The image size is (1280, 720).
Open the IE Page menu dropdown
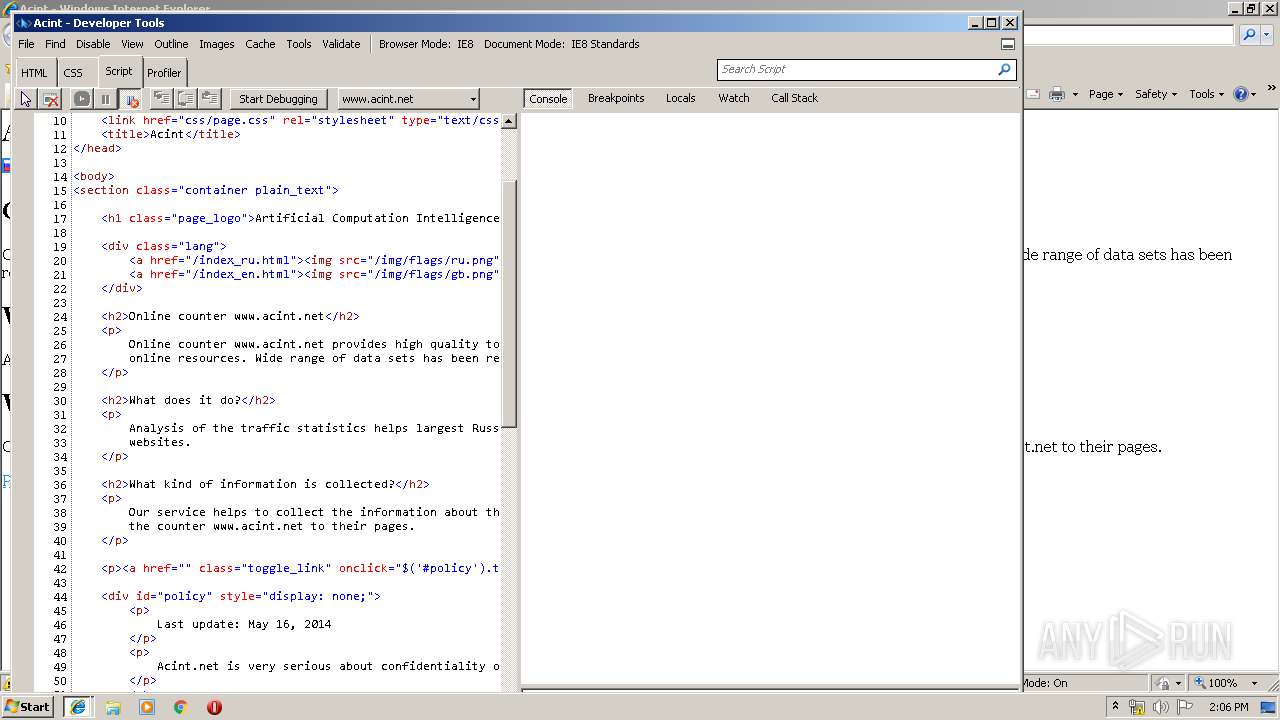click(x=1108, y=94)
